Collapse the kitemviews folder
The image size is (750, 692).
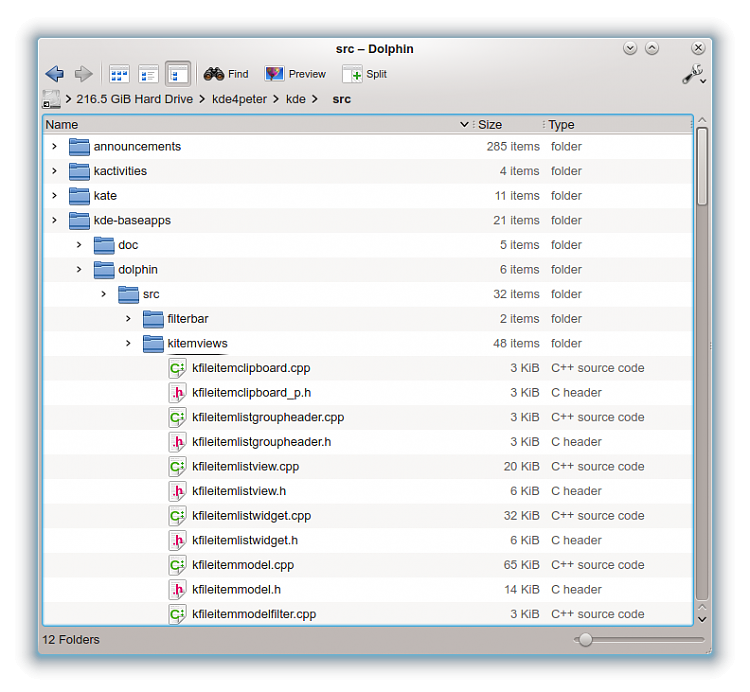pyautogui.click(x=128, y=343)
